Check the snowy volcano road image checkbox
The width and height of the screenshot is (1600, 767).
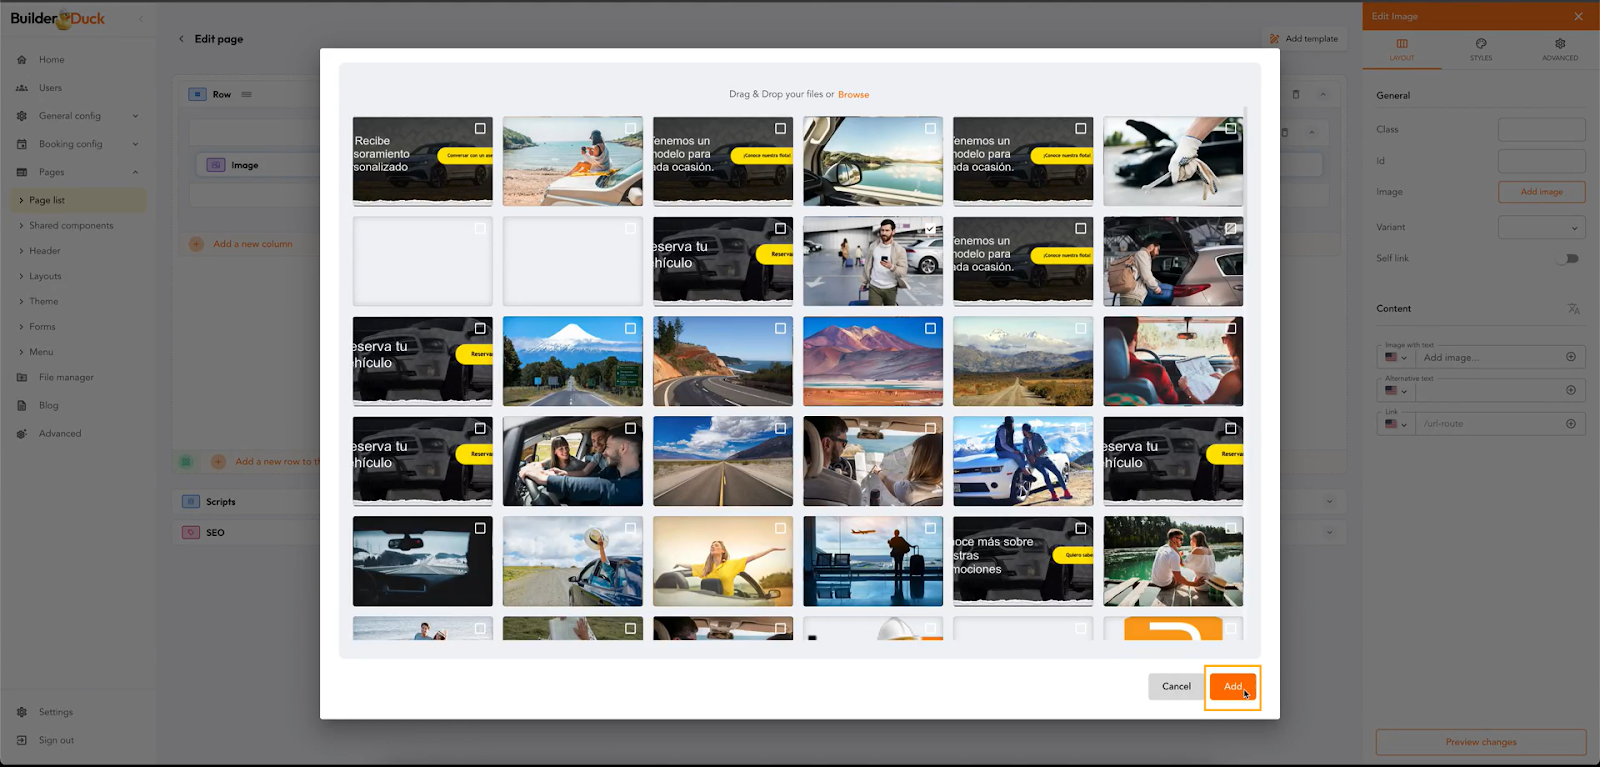click(x=630, y=329)
